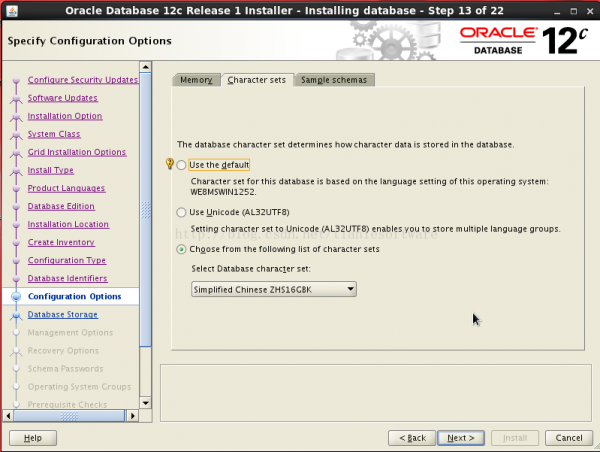
Task: Click the Java installer icon in title bar
Action: click(x=12, y=11)
